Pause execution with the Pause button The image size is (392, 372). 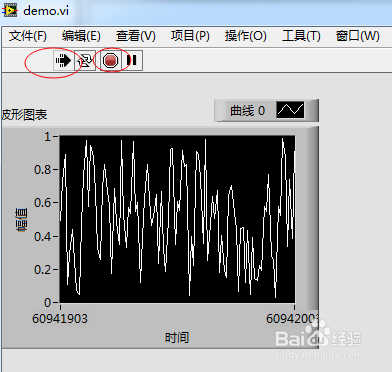(132, 61)
